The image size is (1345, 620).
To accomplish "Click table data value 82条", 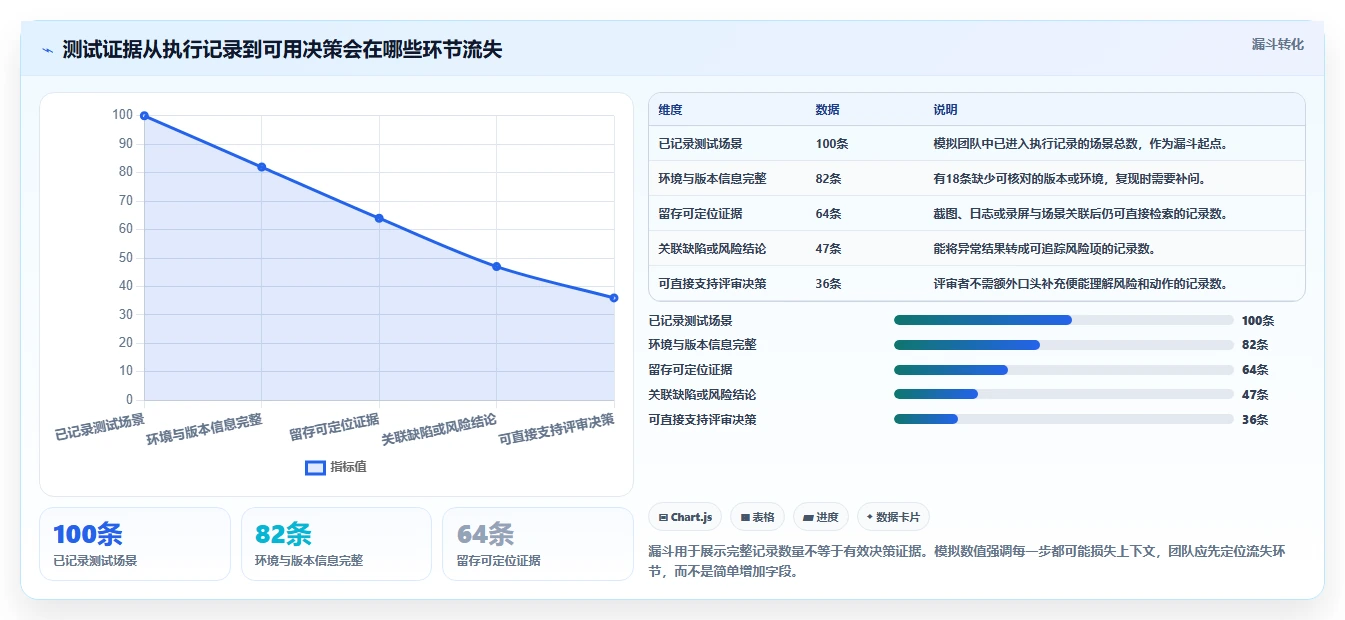I will coord(828,179).
